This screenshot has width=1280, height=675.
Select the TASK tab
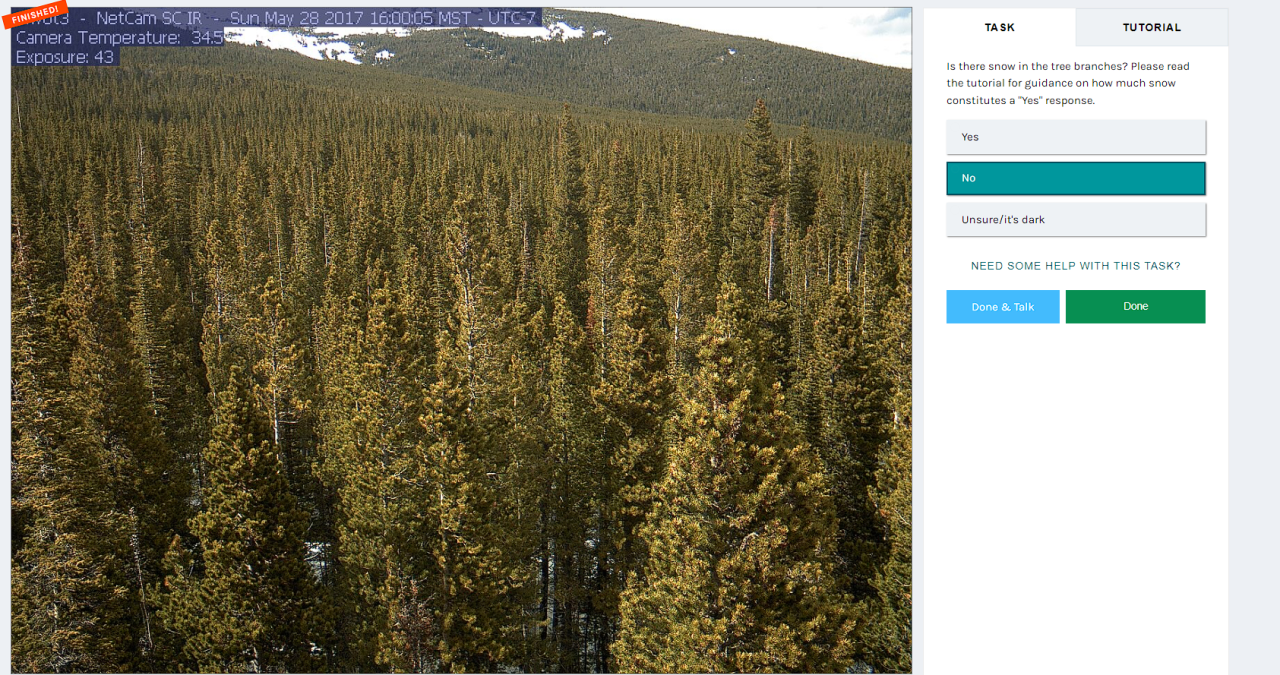(999, 27)
